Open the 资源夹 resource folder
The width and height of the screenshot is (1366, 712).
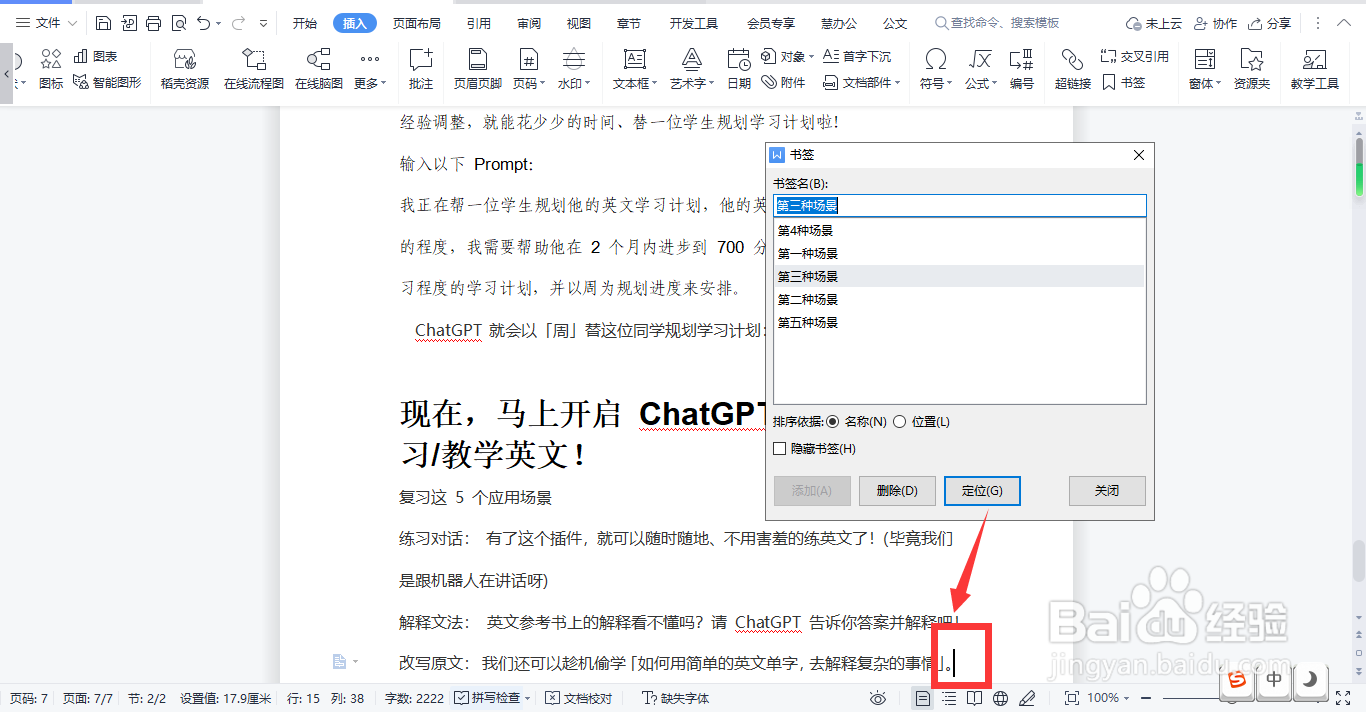(x=1252, y=69)
